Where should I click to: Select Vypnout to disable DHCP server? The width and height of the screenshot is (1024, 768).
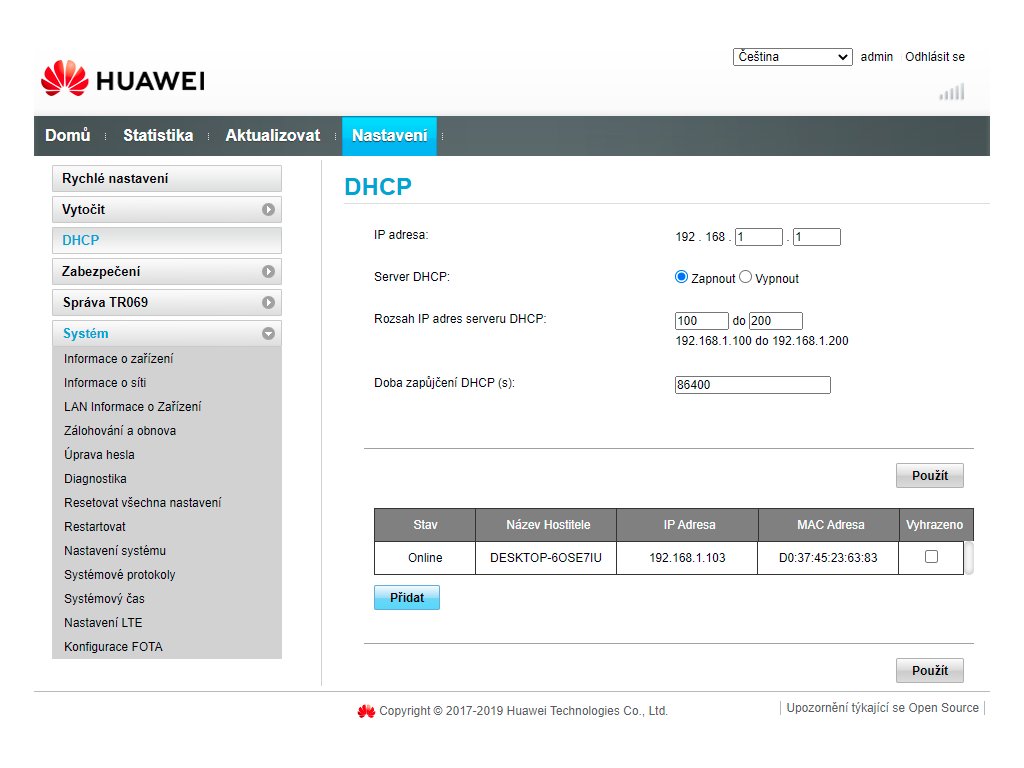[x=746, y=277]
